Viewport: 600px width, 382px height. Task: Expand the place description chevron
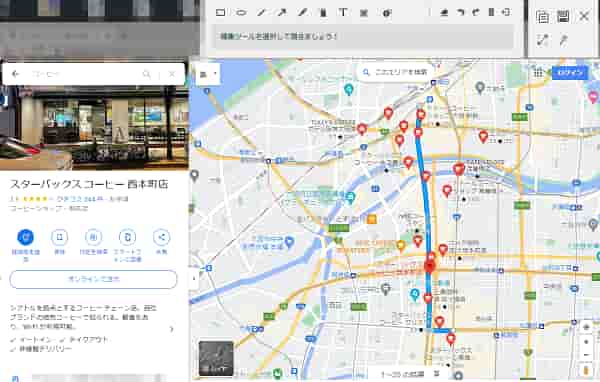[171, 329]
